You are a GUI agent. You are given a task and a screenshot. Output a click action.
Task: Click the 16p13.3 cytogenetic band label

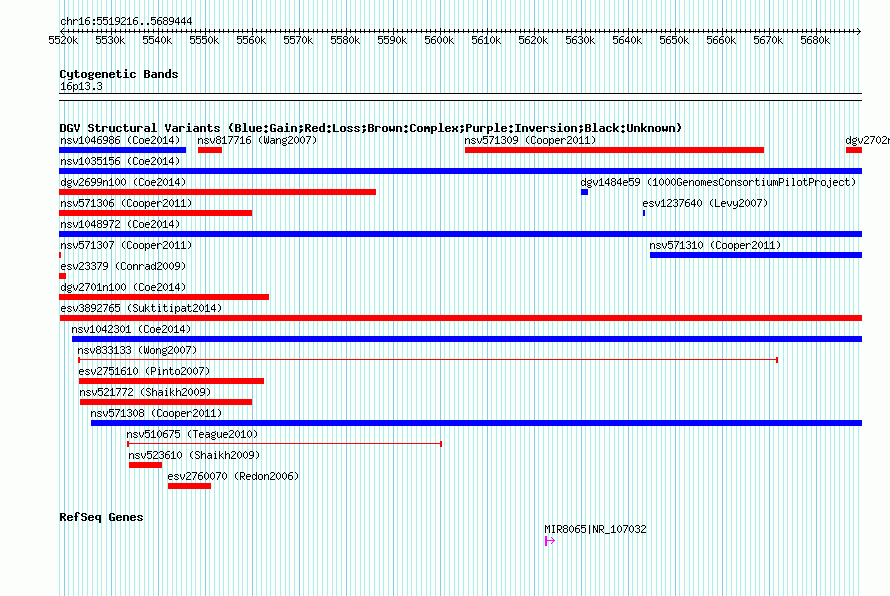(81, 86)
